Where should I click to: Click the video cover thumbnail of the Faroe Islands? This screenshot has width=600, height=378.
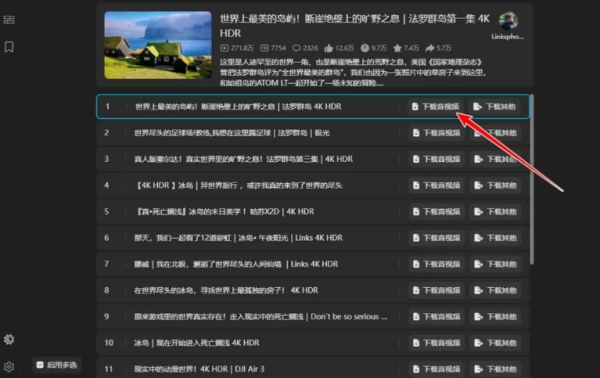coord(158,45)
